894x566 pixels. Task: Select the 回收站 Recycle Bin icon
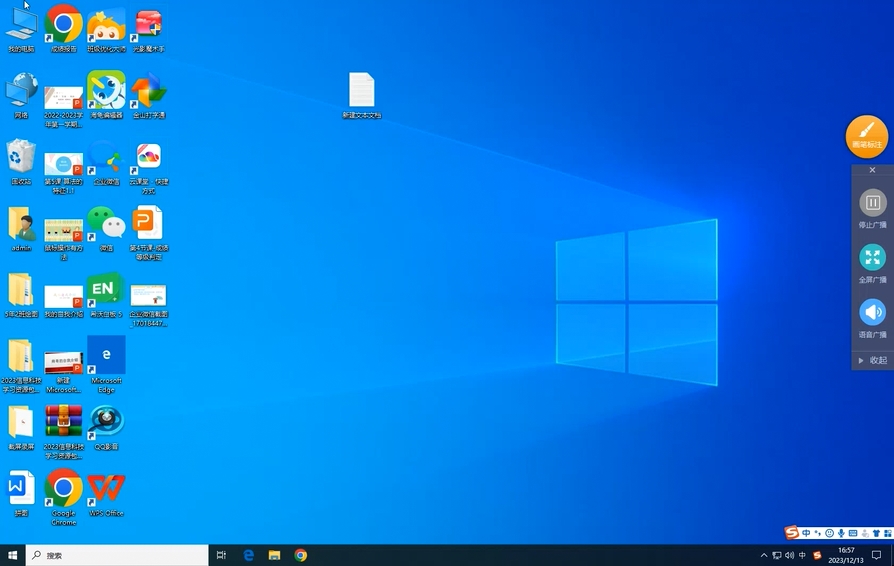coord(21,162)
